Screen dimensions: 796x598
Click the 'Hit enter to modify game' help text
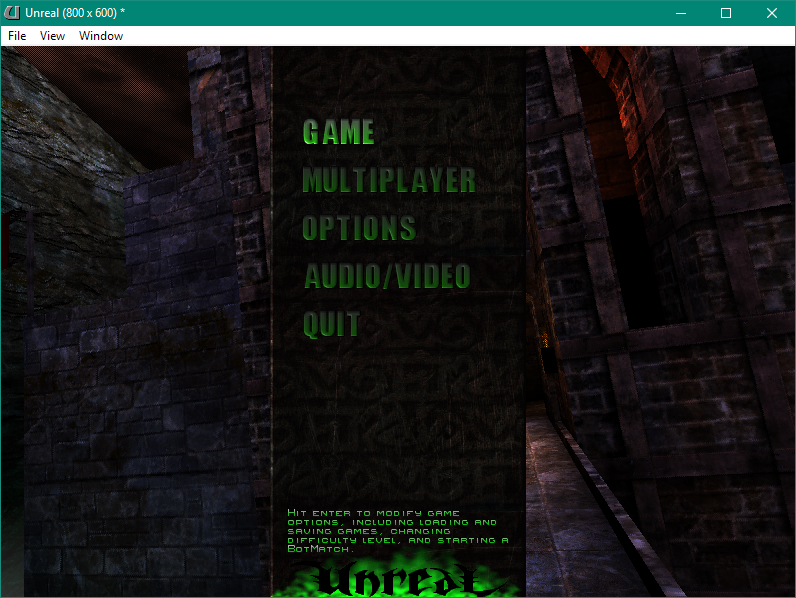coord(398,530)
